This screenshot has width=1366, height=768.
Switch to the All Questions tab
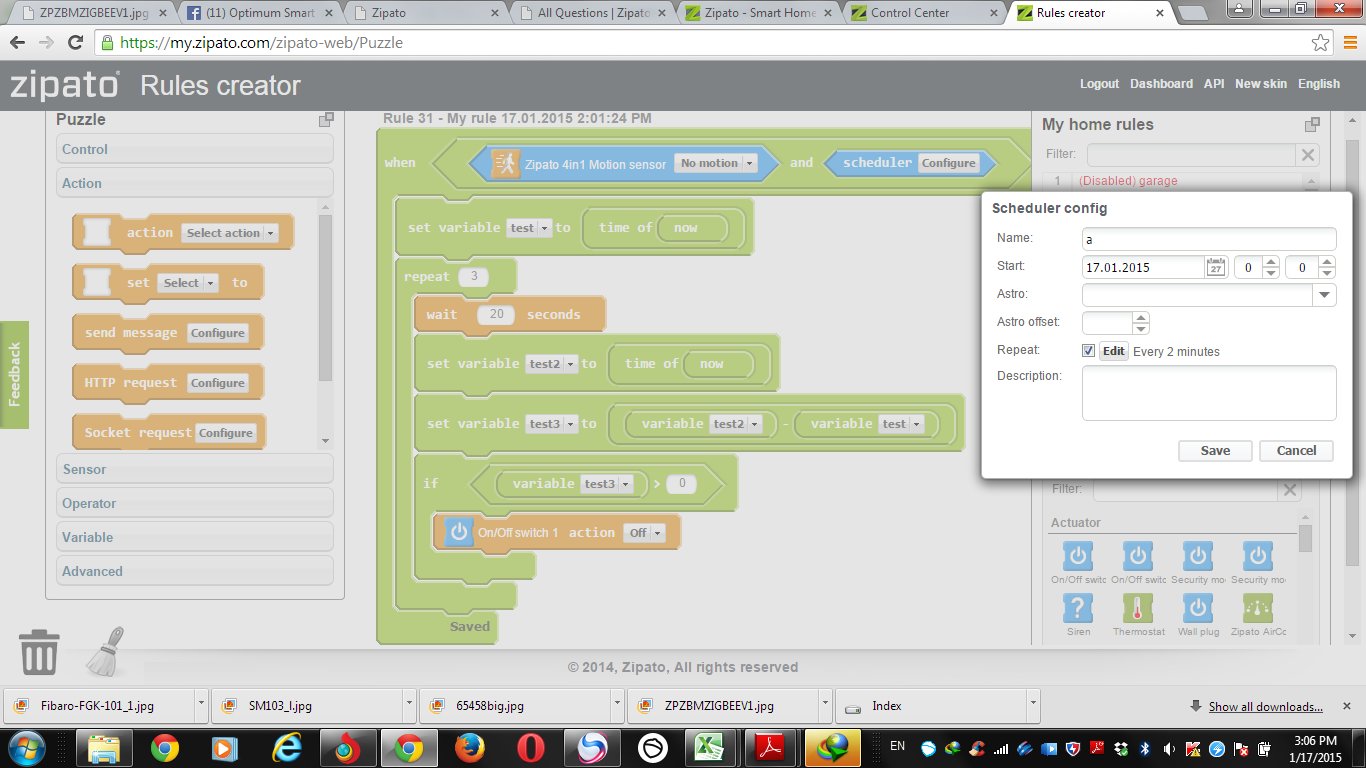point(593,13)
